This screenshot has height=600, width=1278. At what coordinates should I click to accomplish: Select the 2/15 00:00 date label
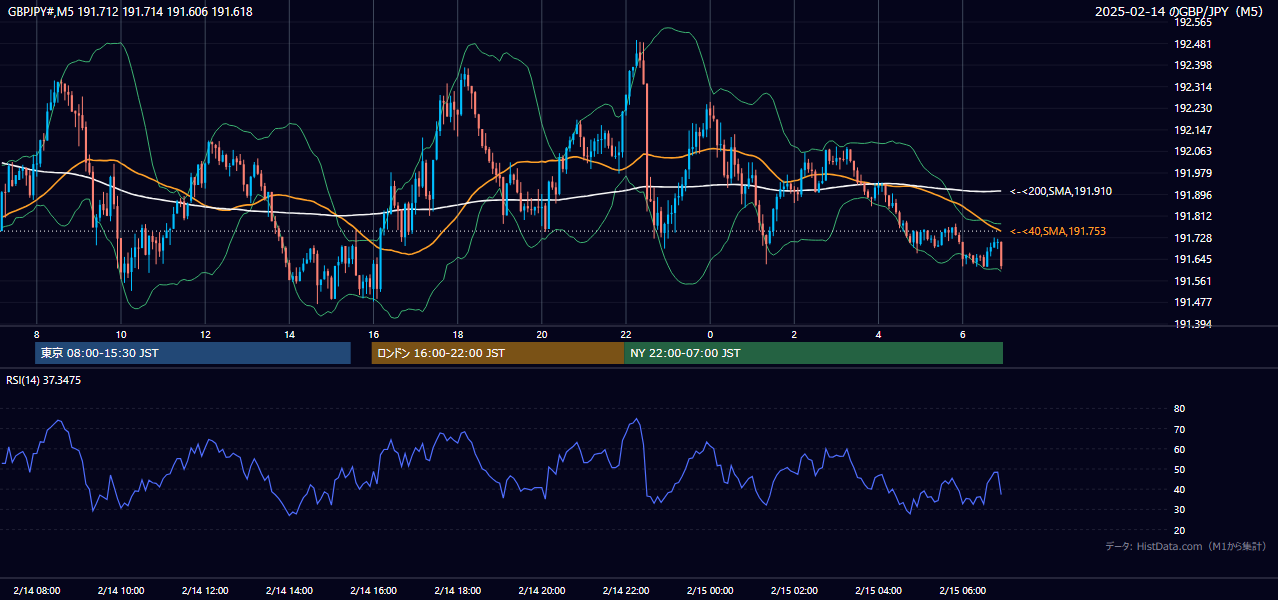pos(710,590)
